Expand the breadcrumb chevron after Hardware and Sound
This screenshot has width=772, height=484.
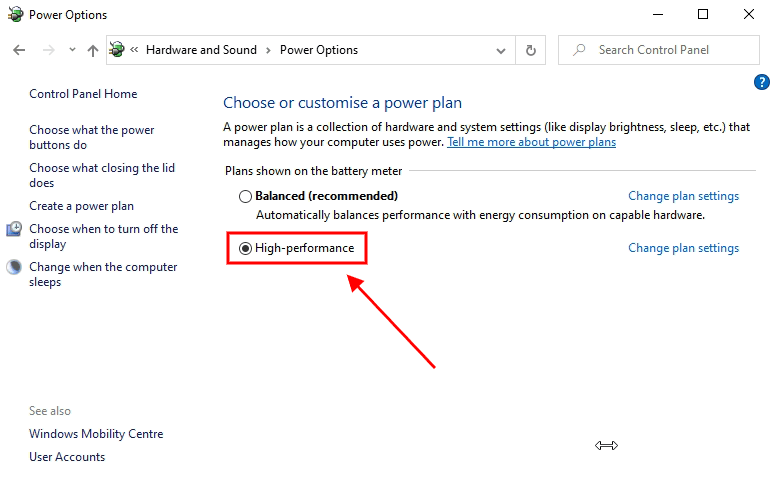point(268,50)
